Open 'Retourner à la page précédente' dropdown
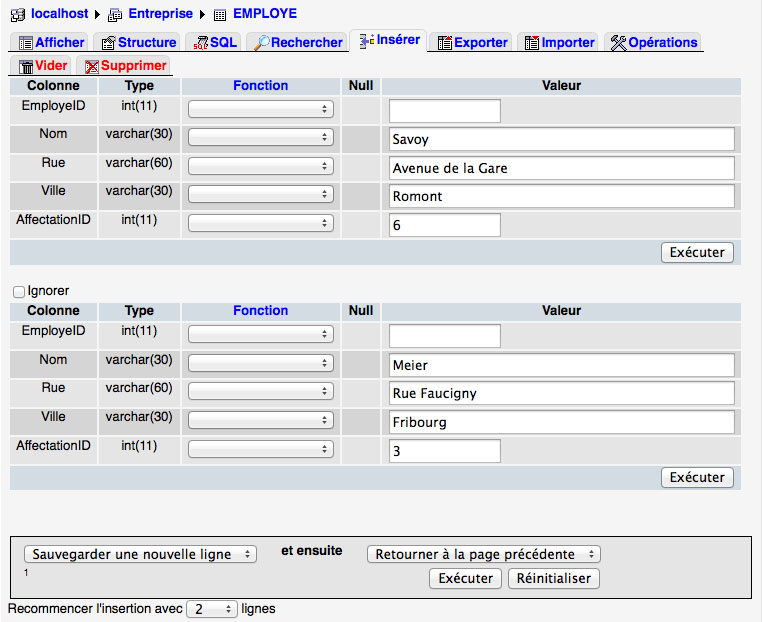 point(484,554)
